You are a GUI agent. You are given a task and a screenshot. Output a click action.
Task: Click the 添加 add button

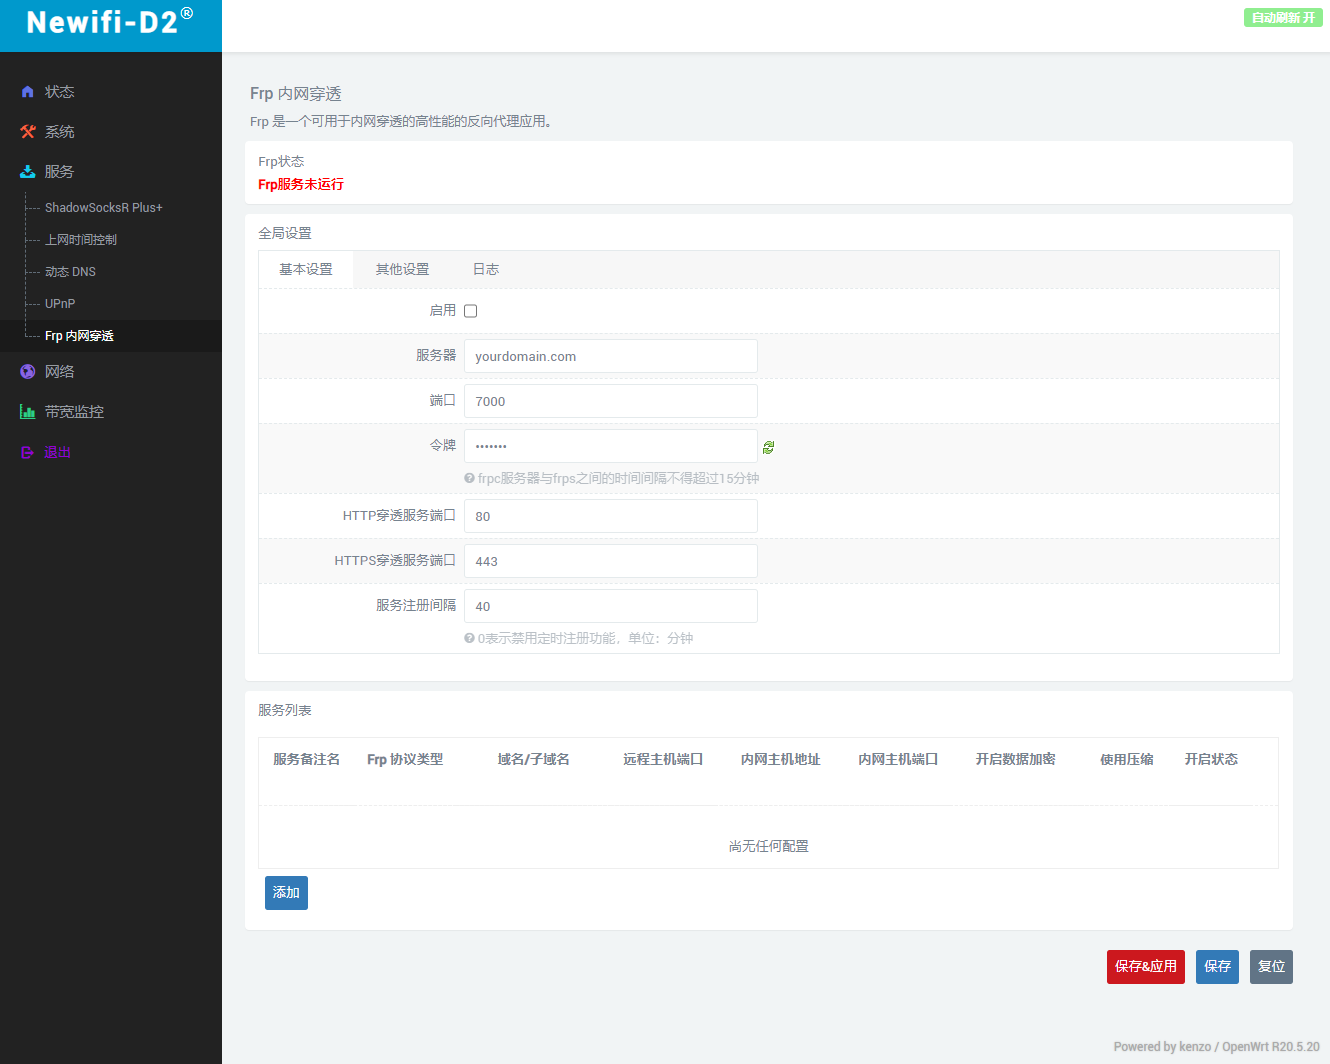pyautogui.click(x=286, y=892)
